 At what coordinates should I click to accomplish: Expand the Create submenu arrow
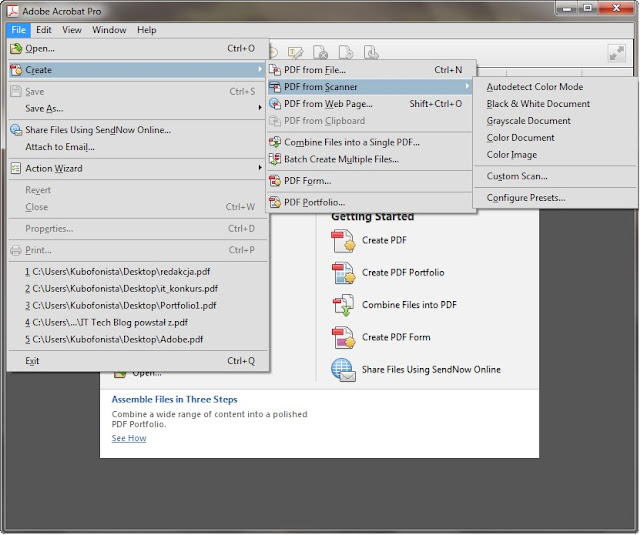(x=260, y=69)
